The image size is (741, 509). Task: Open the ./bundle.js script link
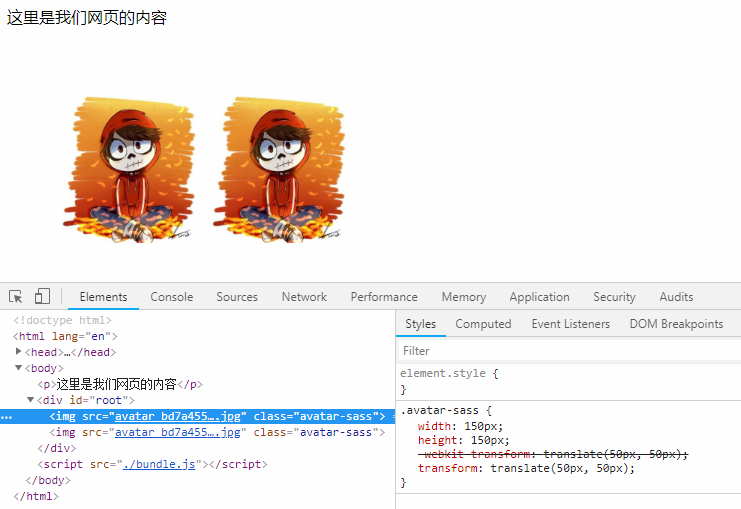159,465
